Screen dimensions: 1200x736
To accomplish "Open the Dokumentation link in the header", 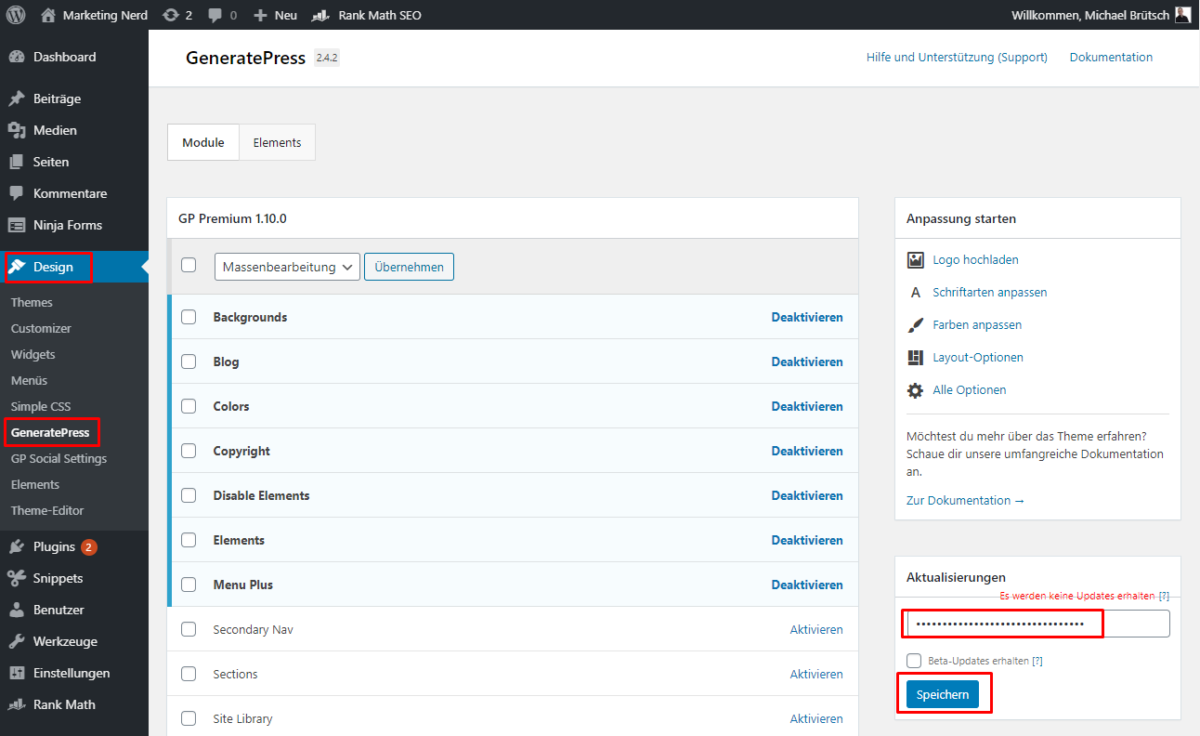I will (x=1111, y=57).
